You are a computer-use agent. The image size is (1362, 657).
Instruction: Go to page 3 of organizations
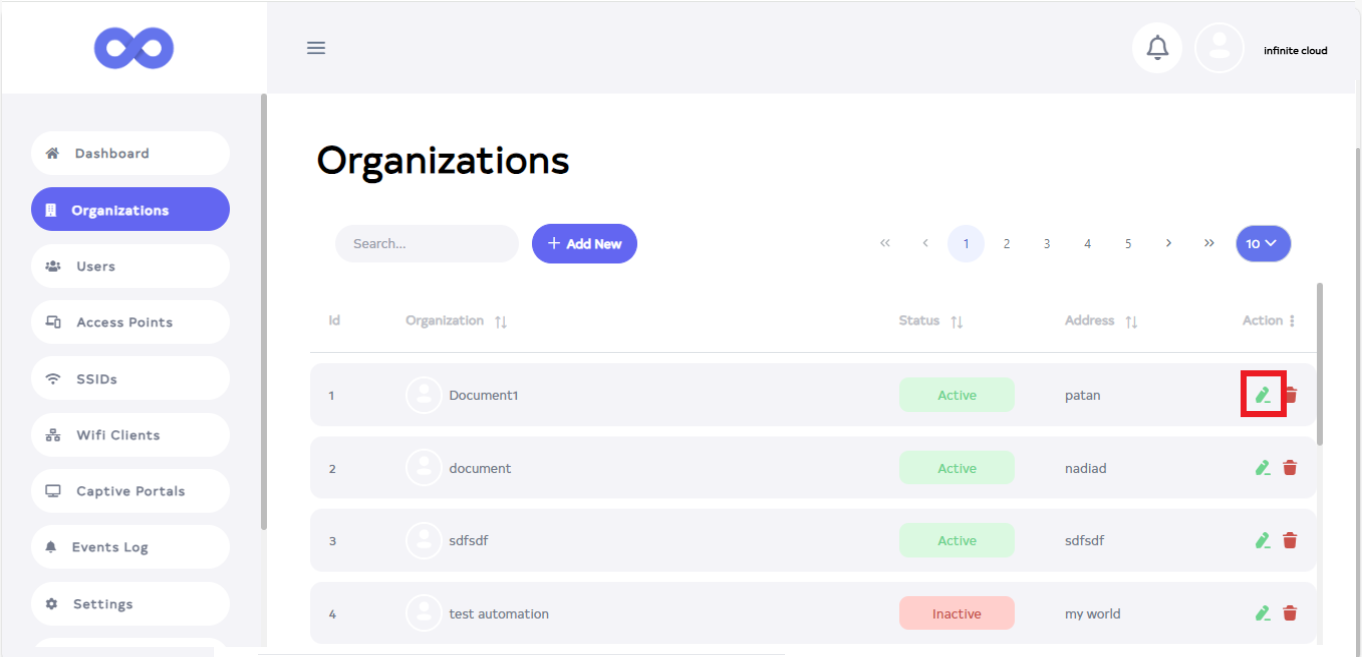tap(1047, 244)
